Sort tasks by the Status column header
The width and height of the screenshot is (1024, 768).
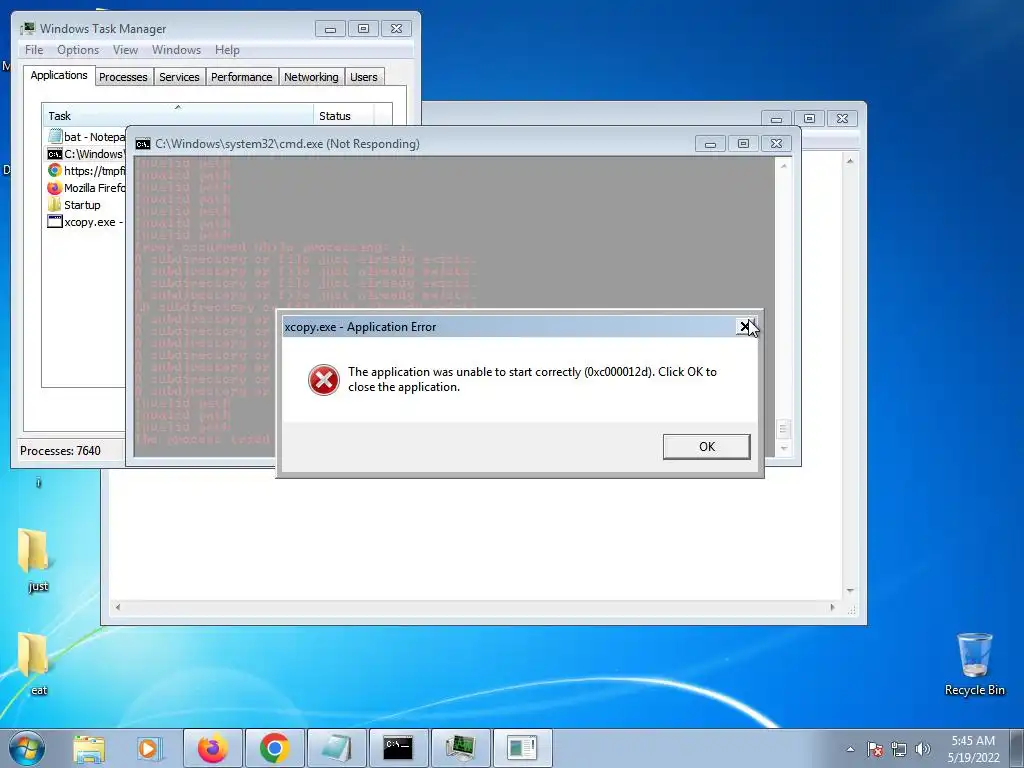tap(344, 116)
